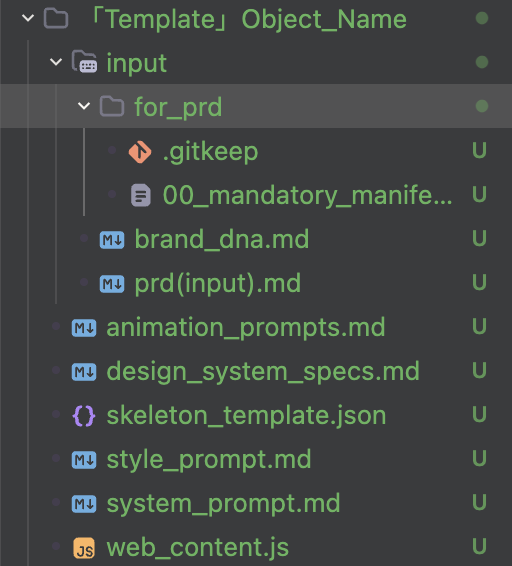Image resolution: width=512 pixels, height=566 pixels.
Task: Open animation_prompts.md
Action: coord(246,328)
